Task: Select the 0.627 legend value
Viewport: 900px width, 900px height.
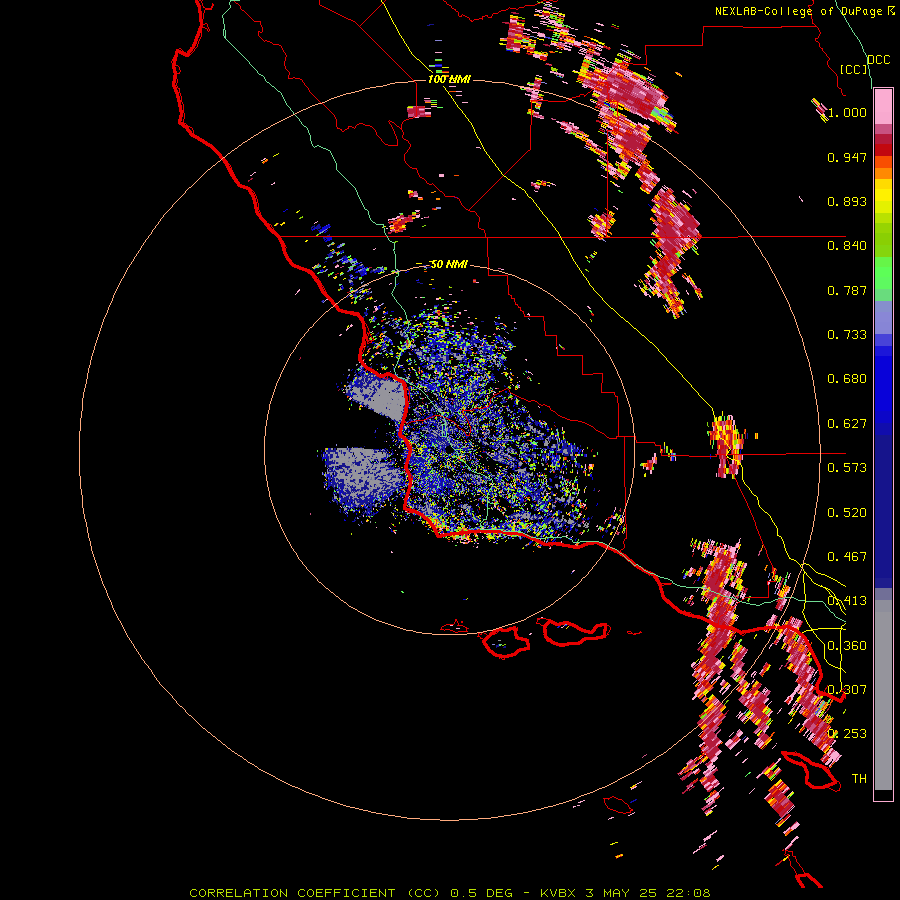Action: [x=847, y=424]
